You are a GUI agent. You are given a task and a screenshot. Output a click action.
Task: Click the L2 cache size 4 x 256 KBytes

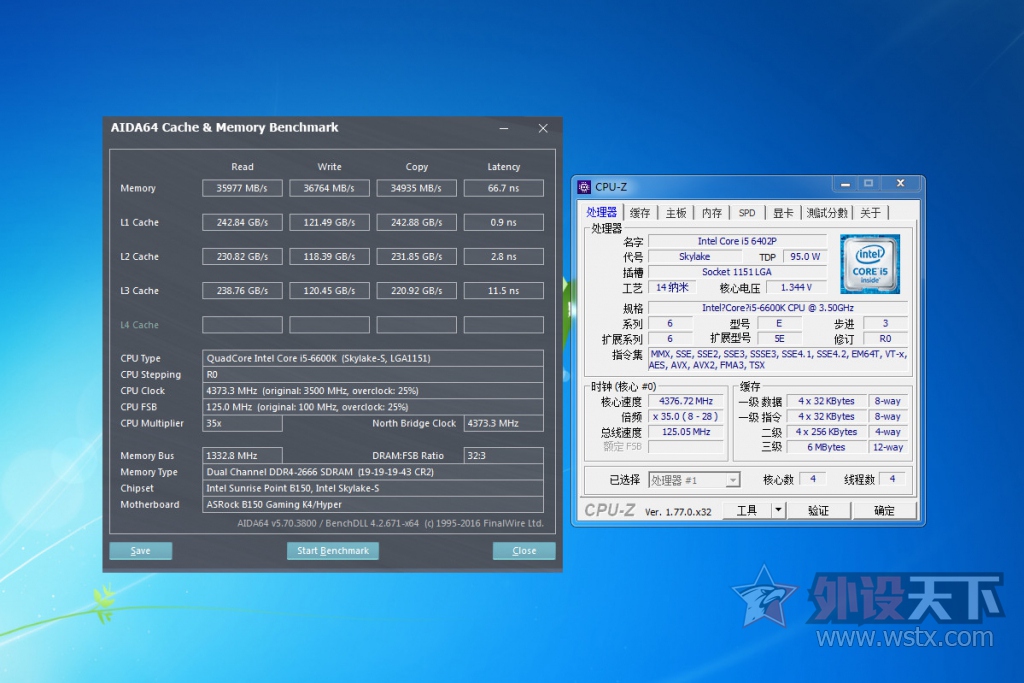[826, 432]
